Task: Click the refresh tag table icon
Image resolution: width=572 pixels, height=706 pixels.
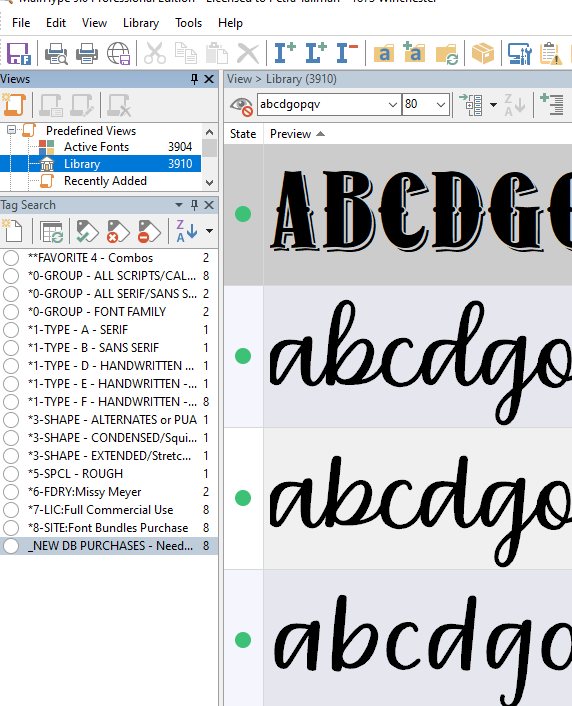Action: pyautogui.click(x=51, y=231)
